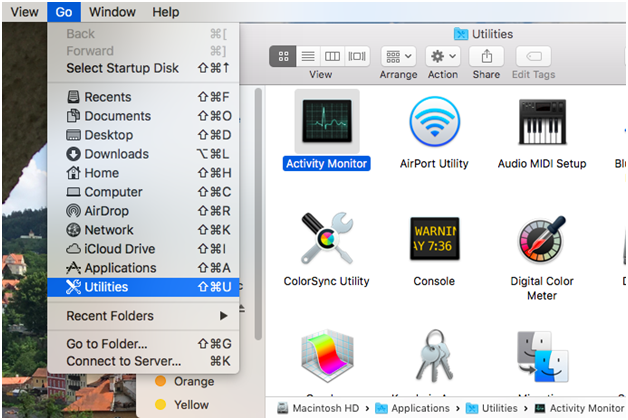Open the Console app icon
Screen dimensions: 628x420
click(x=435, y=239)
